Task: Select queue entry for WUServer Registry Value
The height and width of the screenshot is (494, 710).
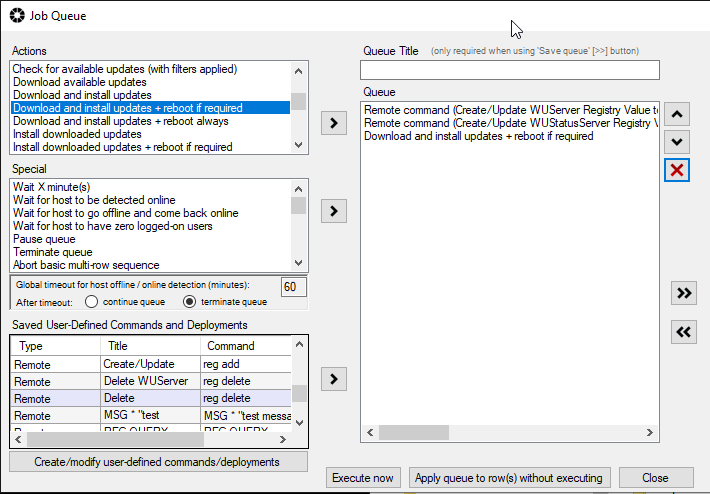Action: tap(510, 110)
